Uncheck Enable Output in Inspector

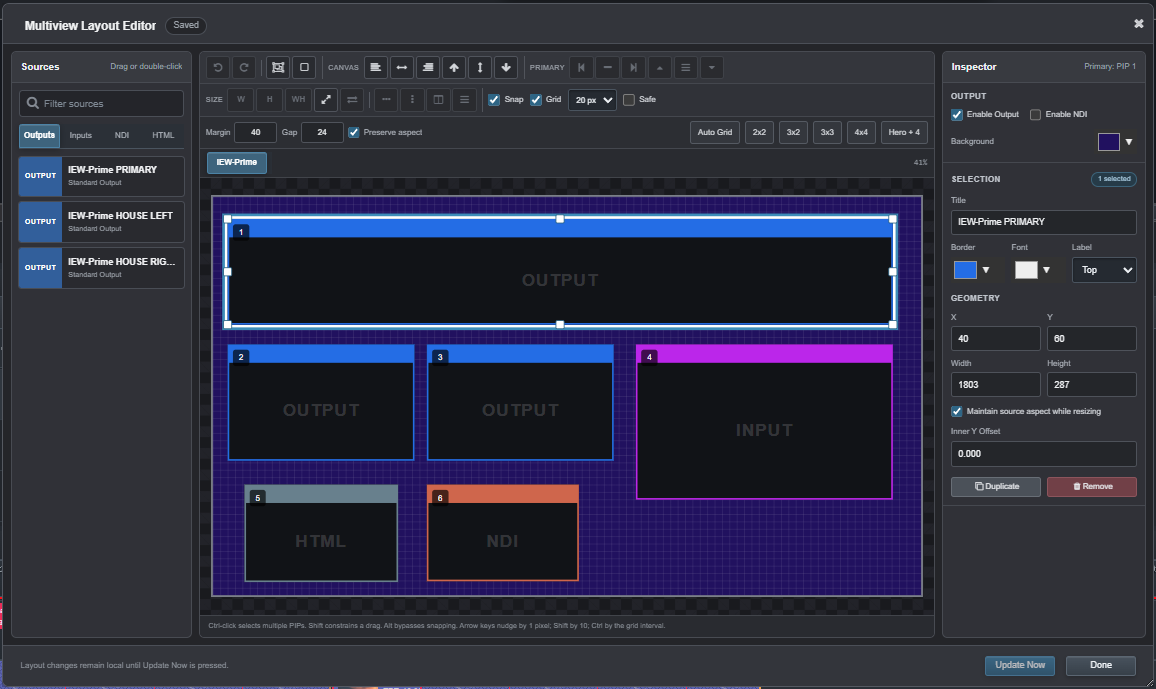pos(957,114)
